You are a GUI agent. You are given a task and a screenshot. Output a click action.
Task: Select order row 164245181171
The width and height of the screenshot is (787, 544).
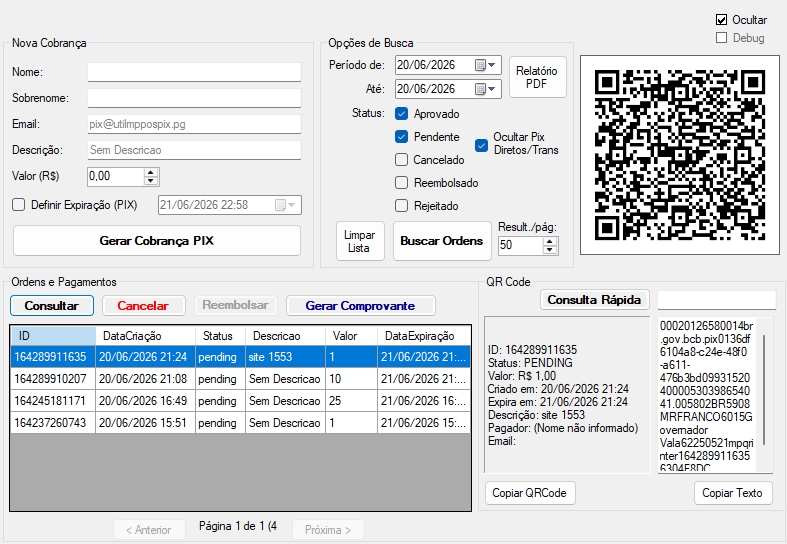(x=240, y=401)
